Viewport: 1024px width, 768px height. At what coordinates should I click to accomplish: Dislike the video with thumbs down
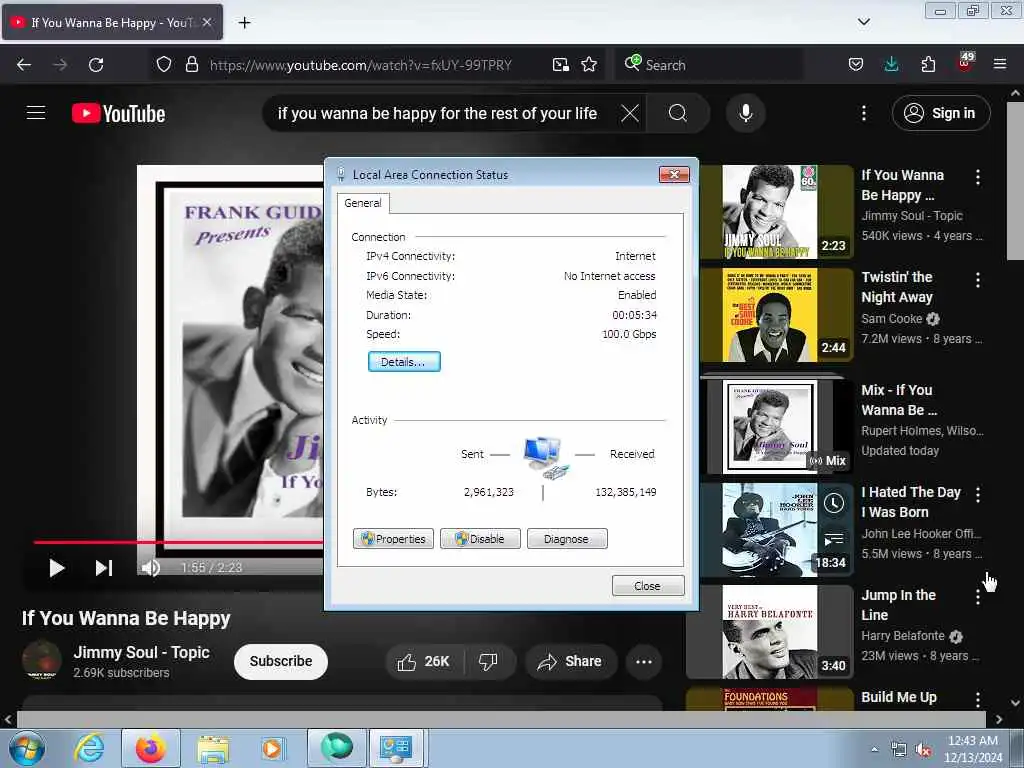tap(488, 662)
